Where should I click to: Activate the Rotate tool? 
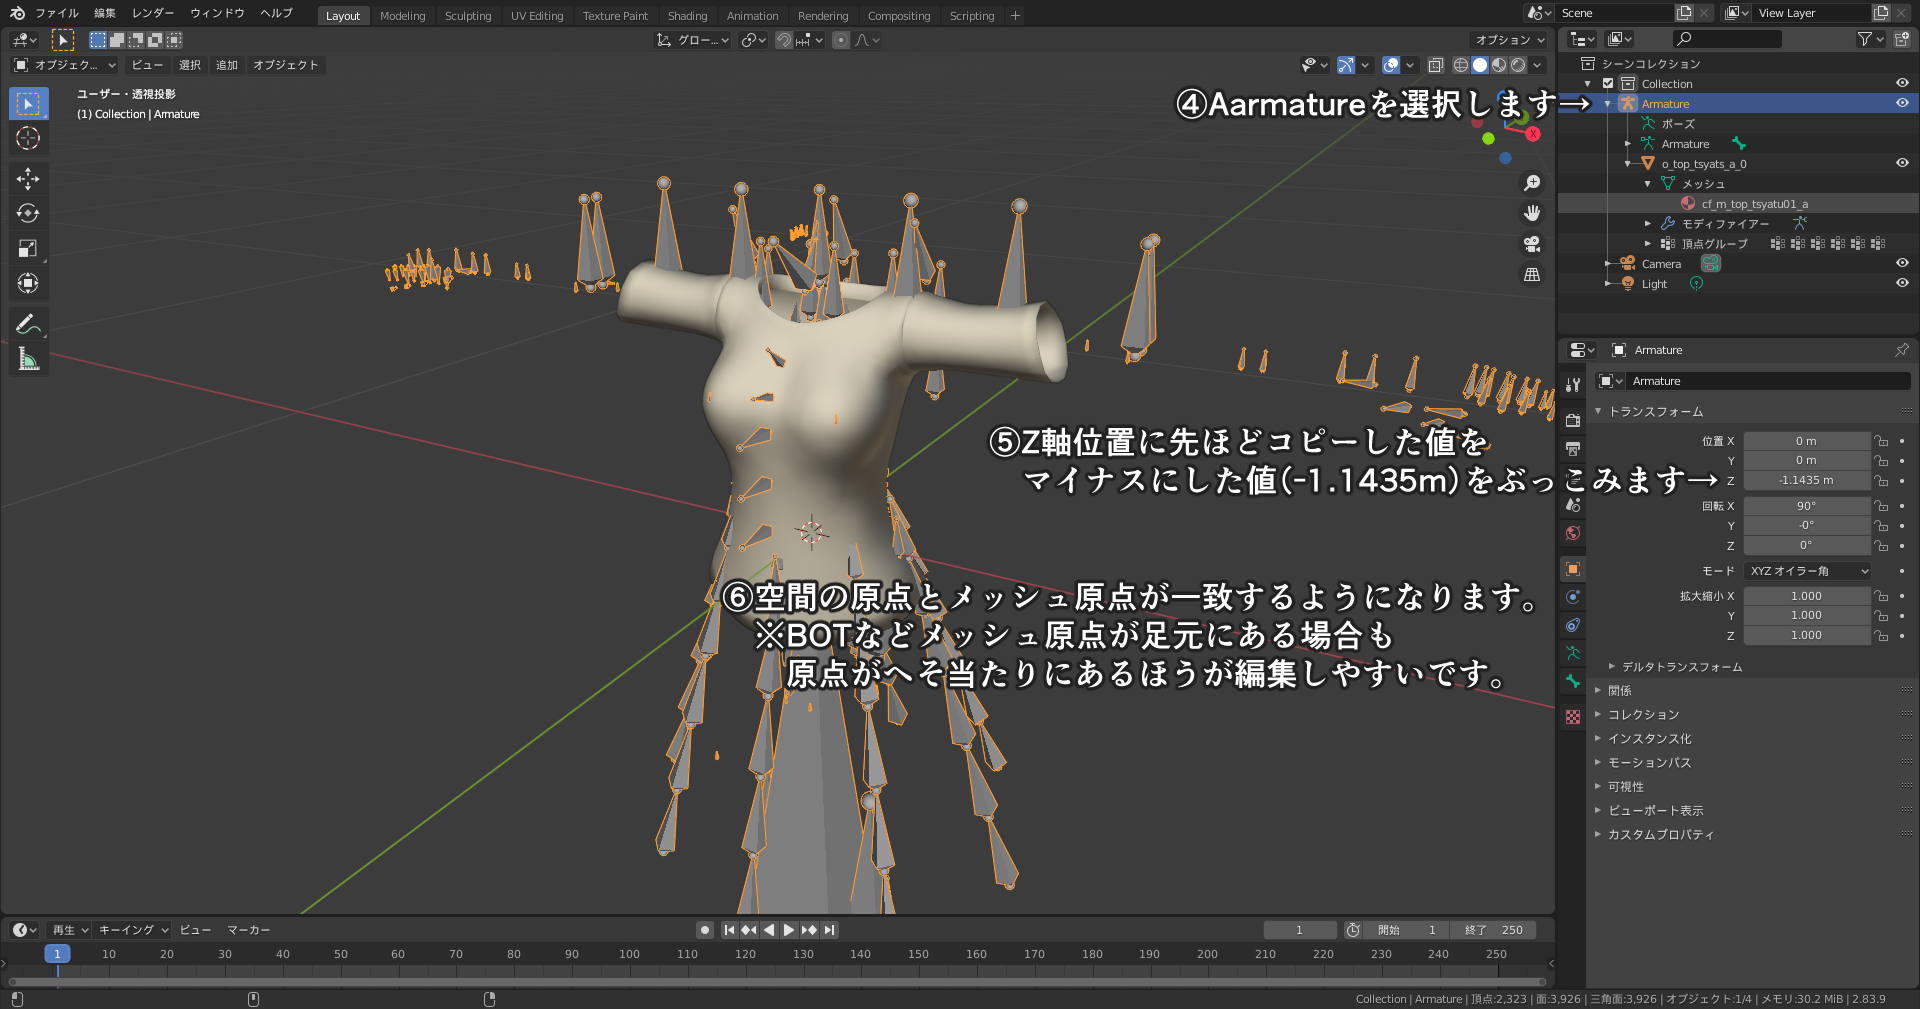[x=28, y=214]
